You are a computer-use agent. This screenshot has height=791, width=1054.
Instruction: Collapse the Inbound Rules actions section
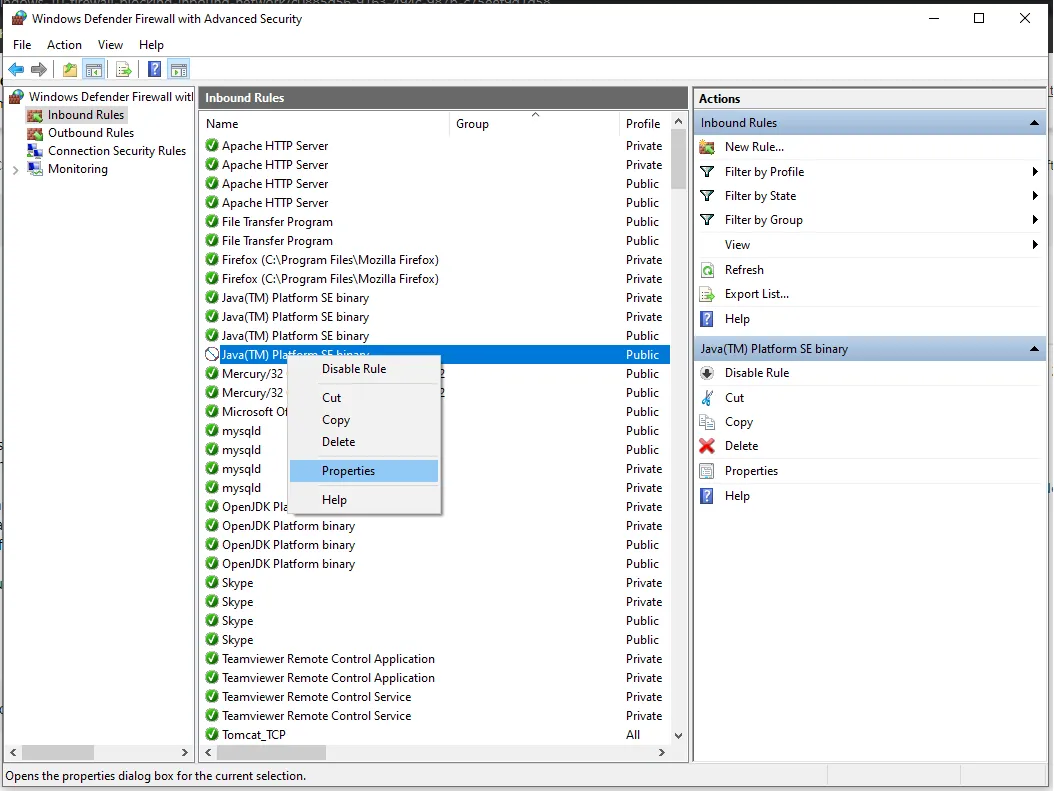tap(1035, 123)
